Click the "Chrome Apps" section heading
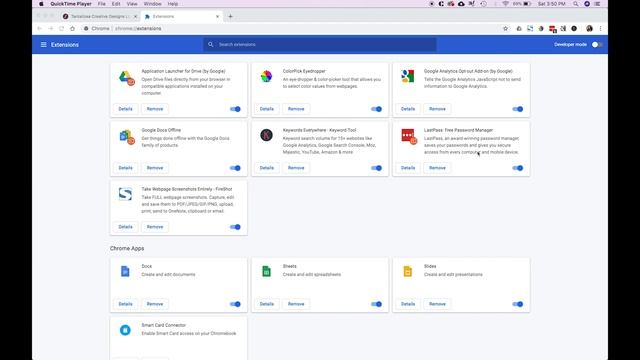This screenshot has height=360, width=640. click(127, 248)
